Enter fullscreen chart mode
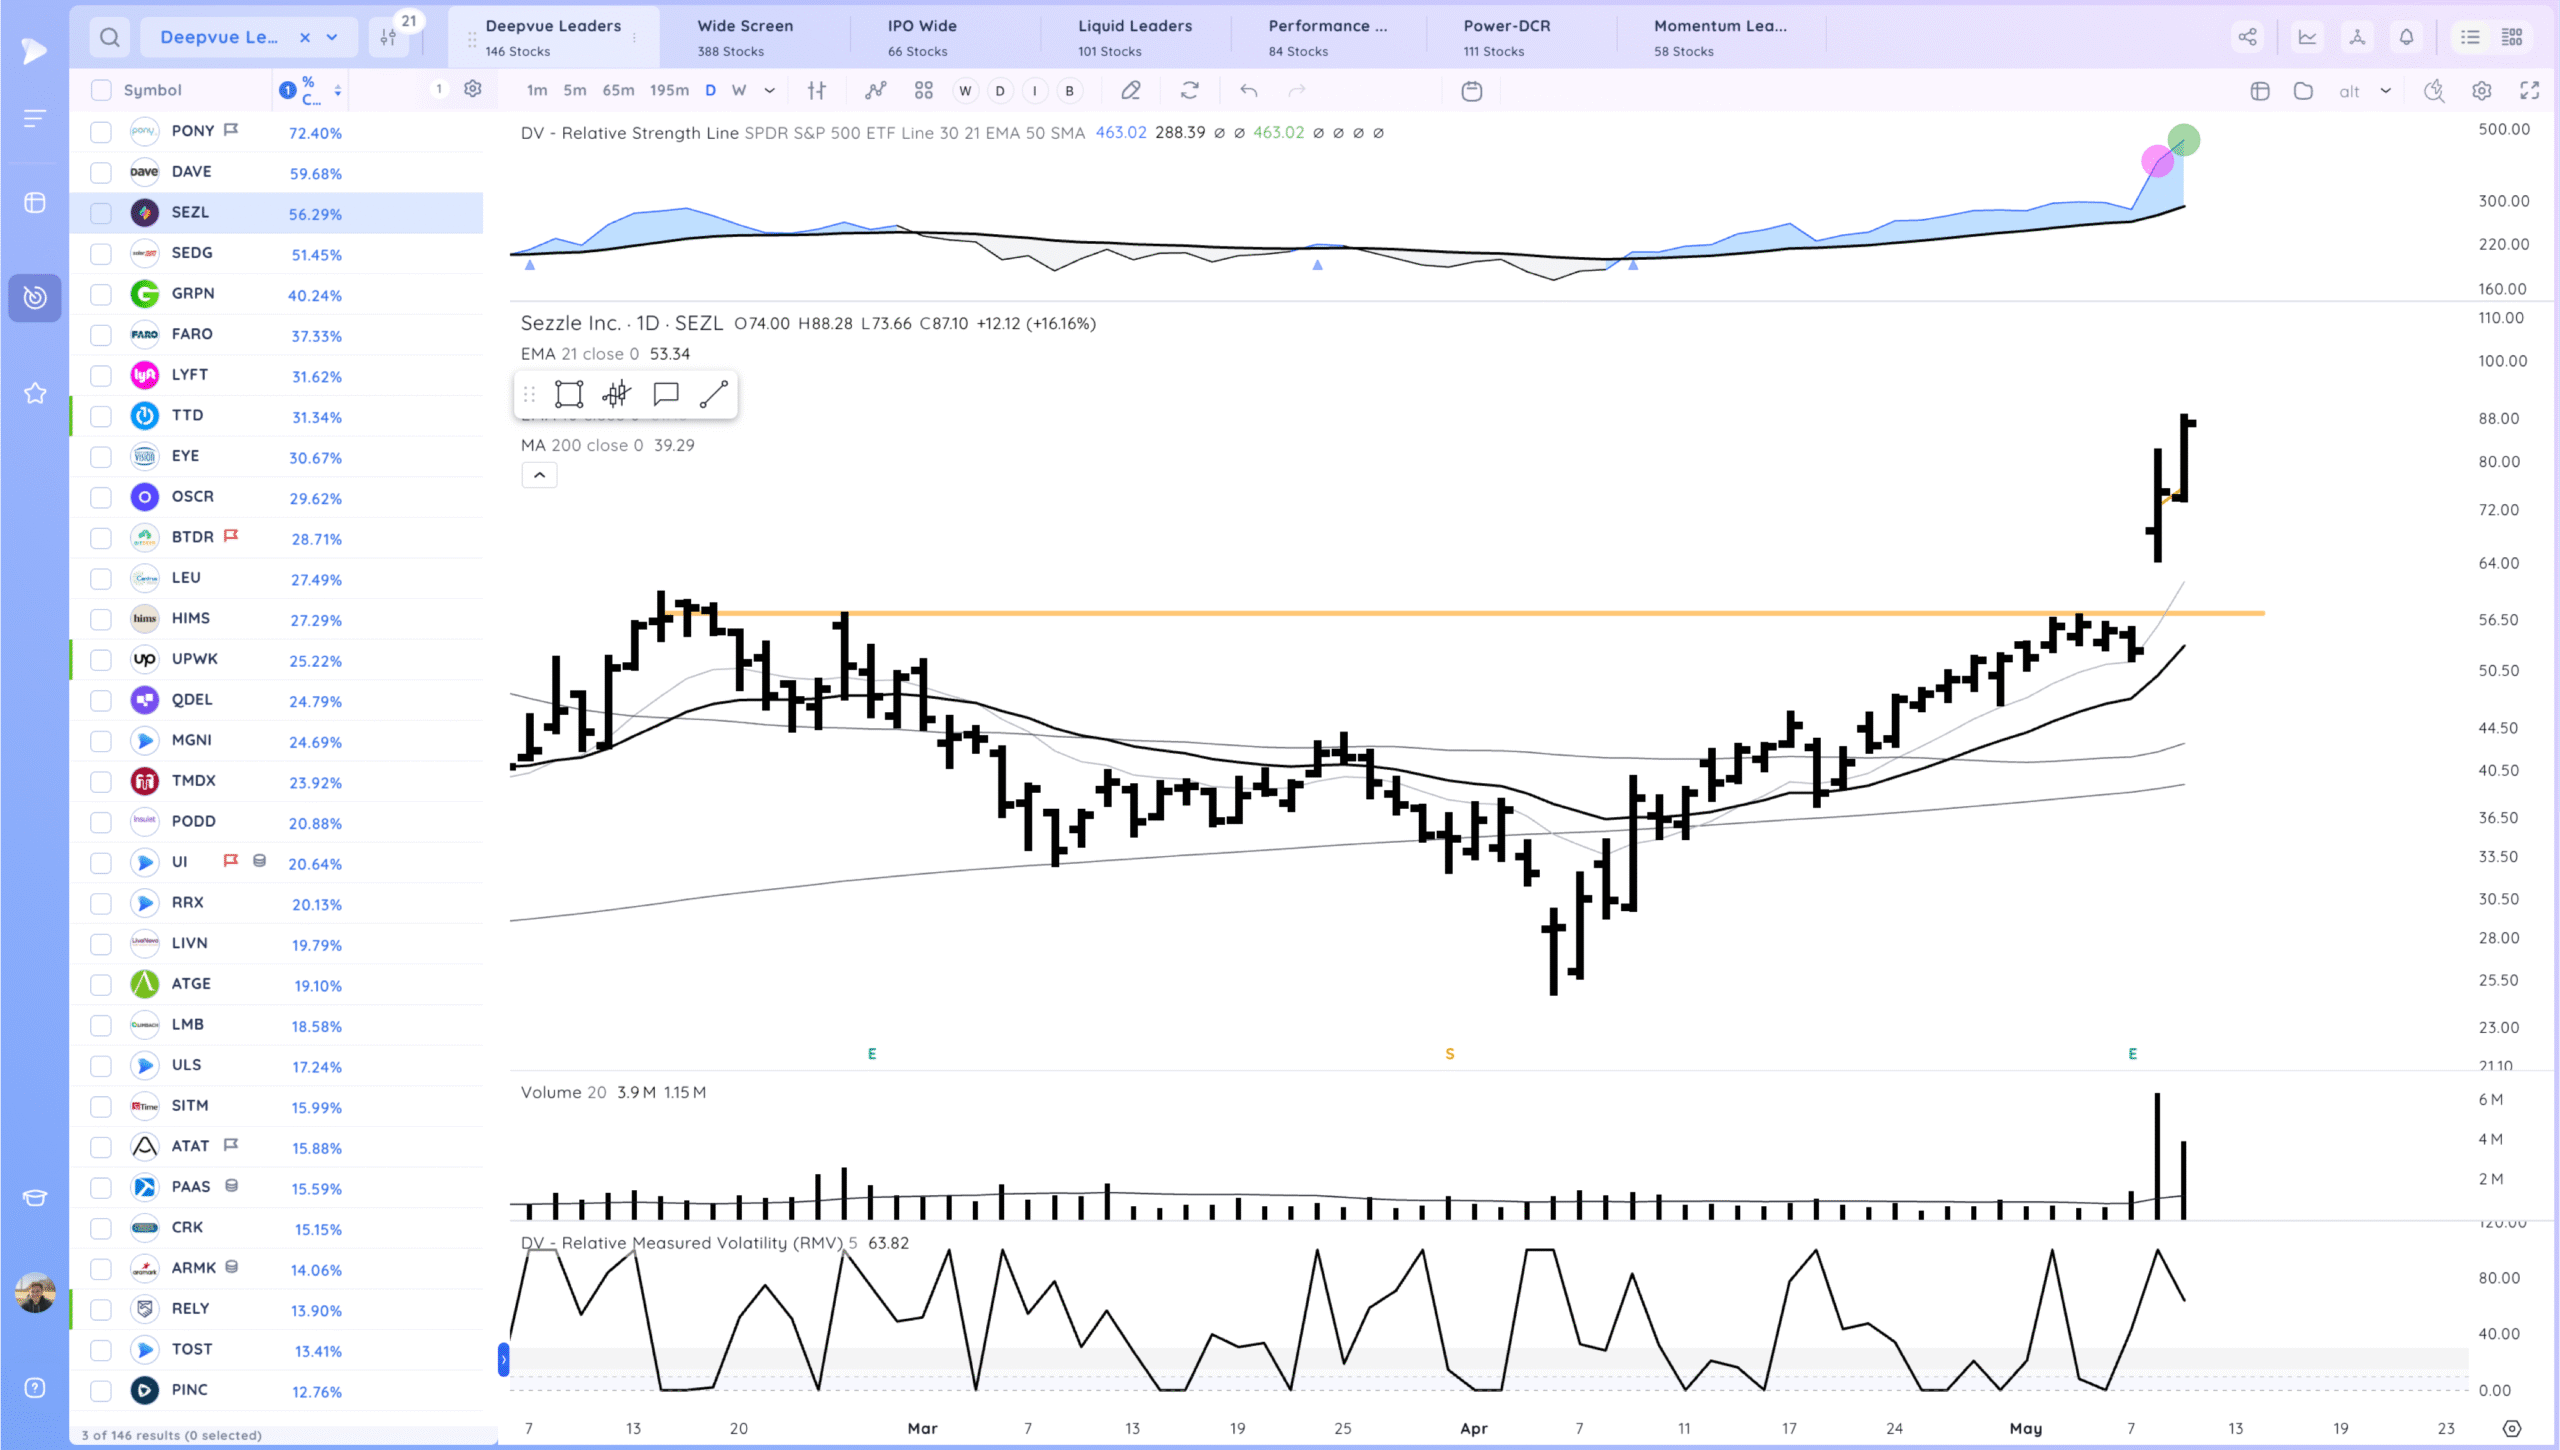Viewport: 2560px width, 1450px height. (2530, 91)
